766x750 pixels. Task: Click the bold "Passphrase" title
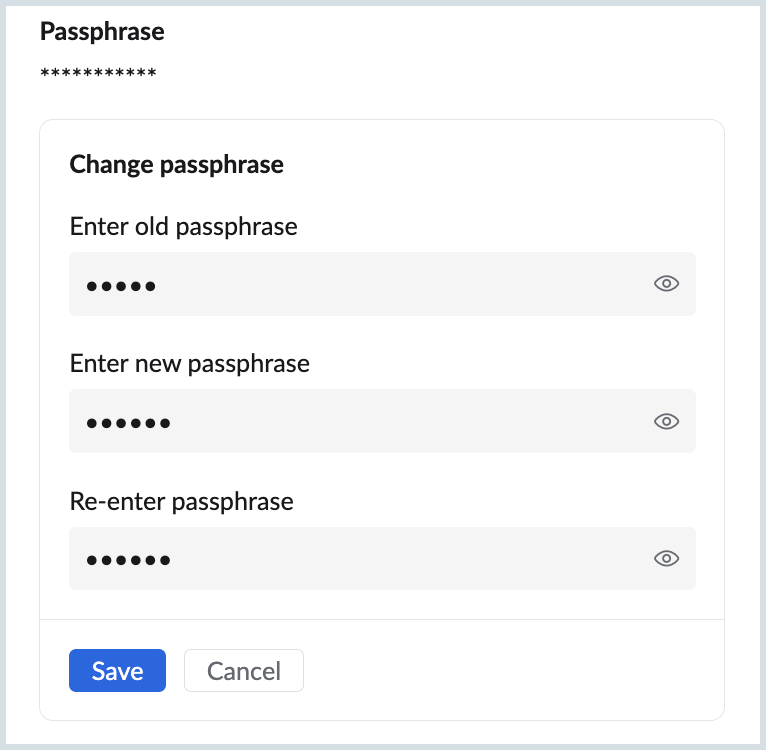tap(102, 32)
